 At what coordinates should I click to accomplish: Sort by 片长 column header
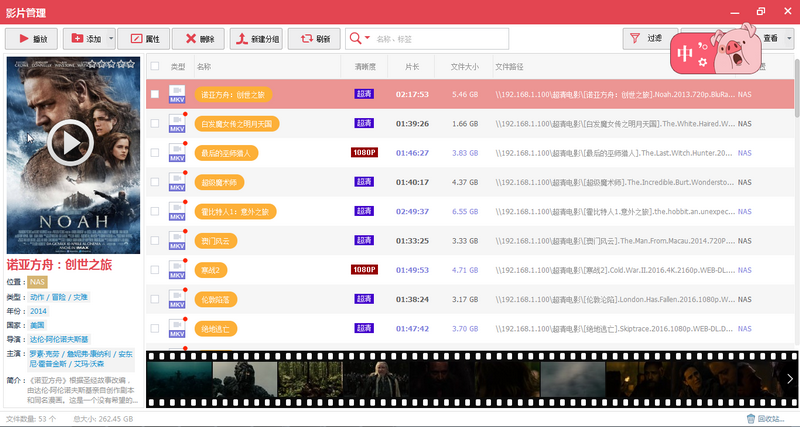[412, 66]
